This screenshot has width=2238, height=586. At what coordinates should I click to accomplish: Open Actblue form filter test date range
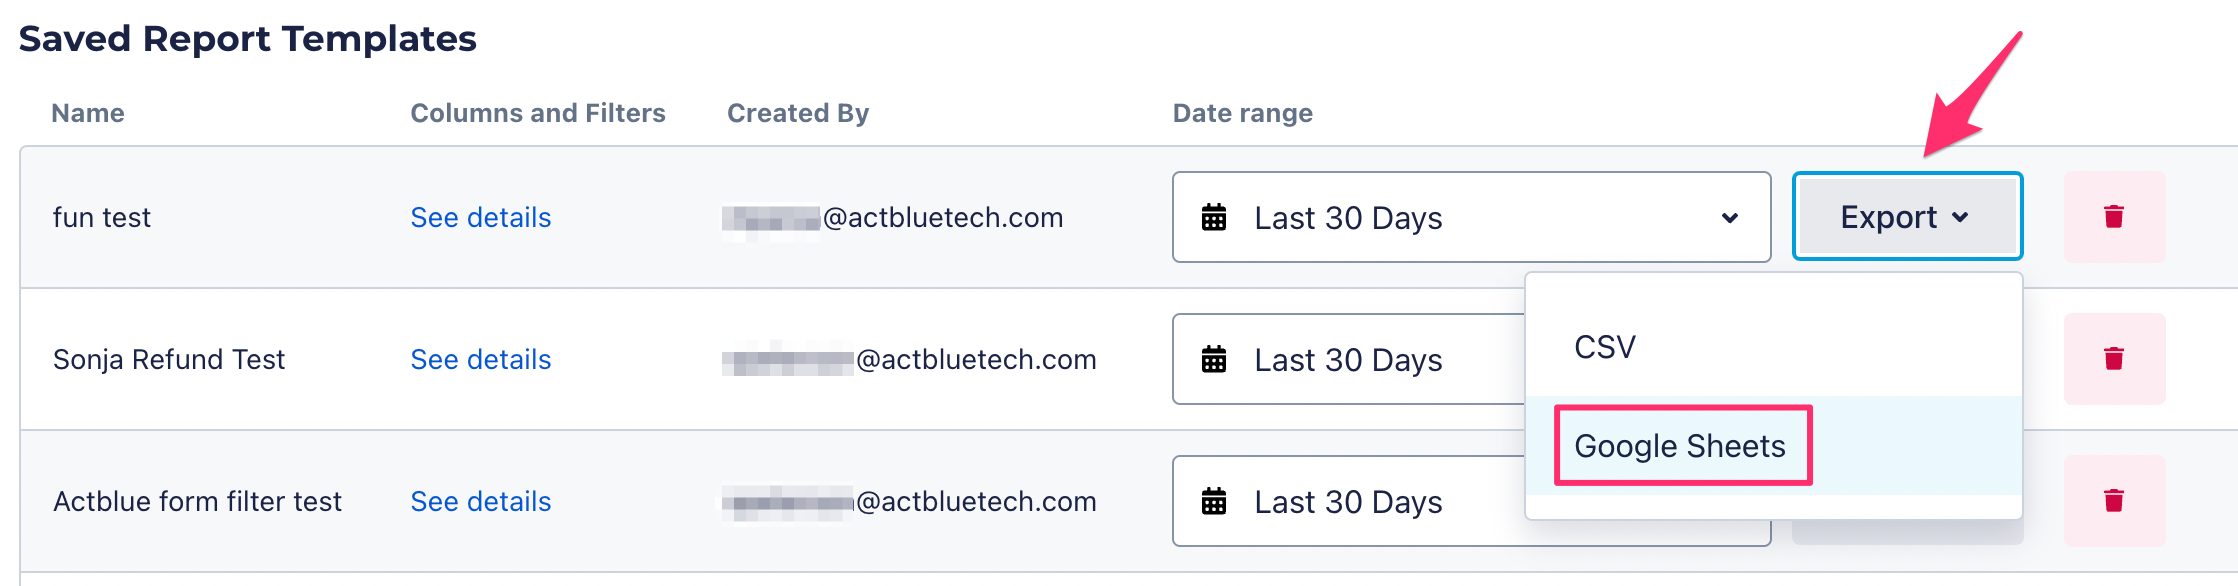click(x=1348, y=501)
